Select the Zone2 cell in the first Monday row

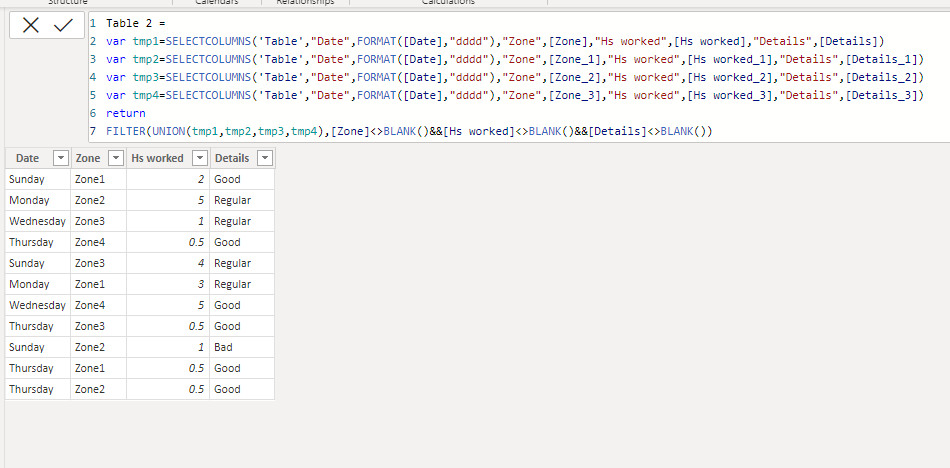pyautogui.click(x=99, y=200)
